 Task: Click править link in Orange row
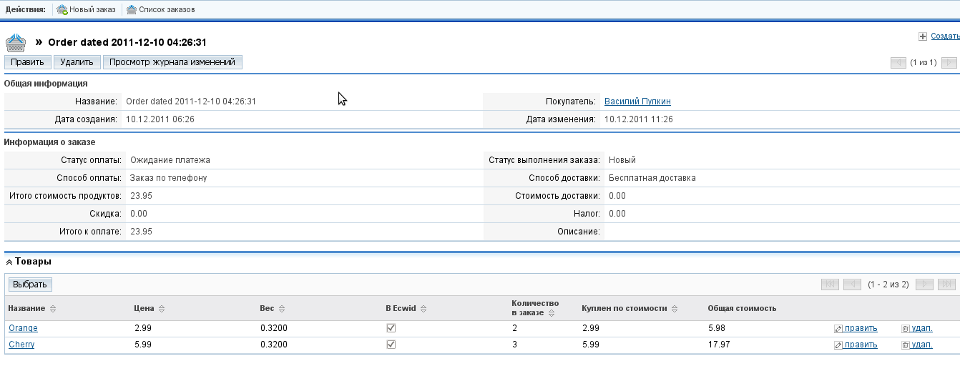click(x=860, y=329)
